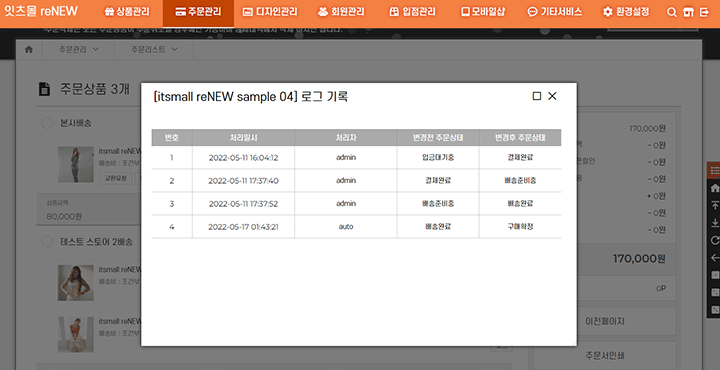This screenshot has height=370, width=720.
Task: Select the 본사배송 round checkbox
Action: (47, 123)
